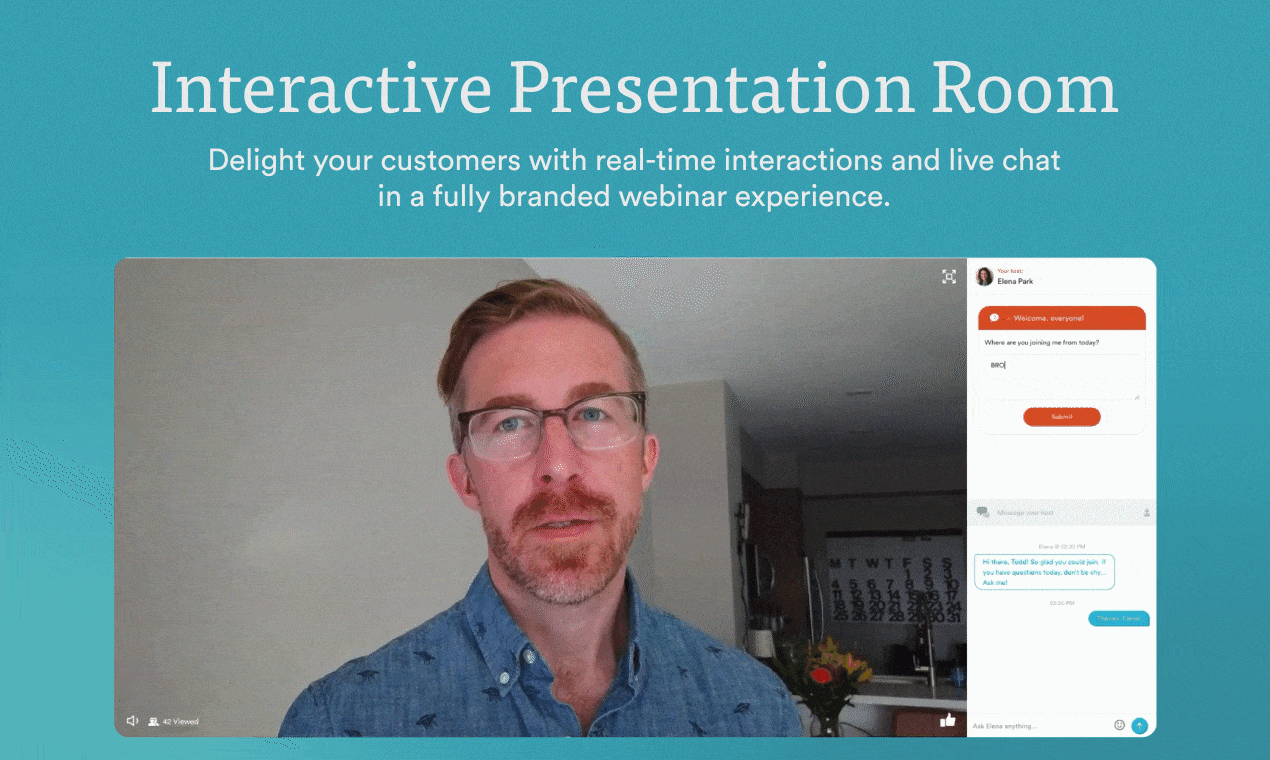Click the Message your host bar
Screen dimensions: 1270x760
(1062, 512)
